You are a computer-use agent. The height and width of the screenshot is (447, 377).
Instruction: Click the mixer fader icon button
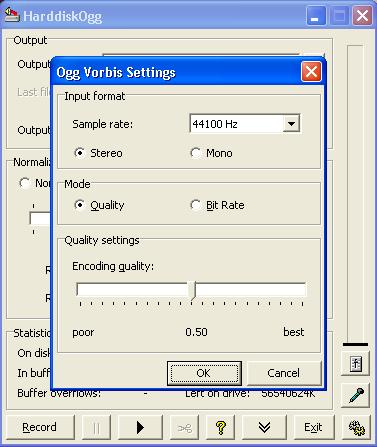(x=356, y=363)
